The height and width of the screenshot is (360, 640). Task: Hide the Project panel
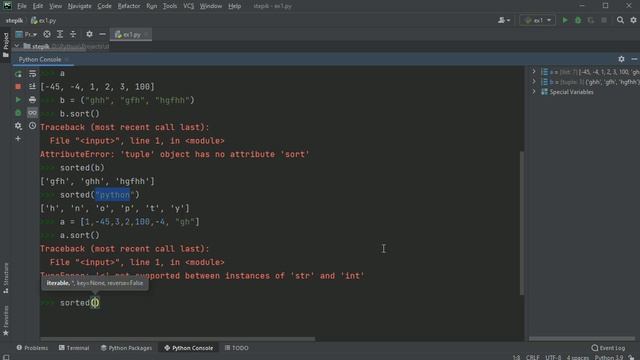point(102,34)
